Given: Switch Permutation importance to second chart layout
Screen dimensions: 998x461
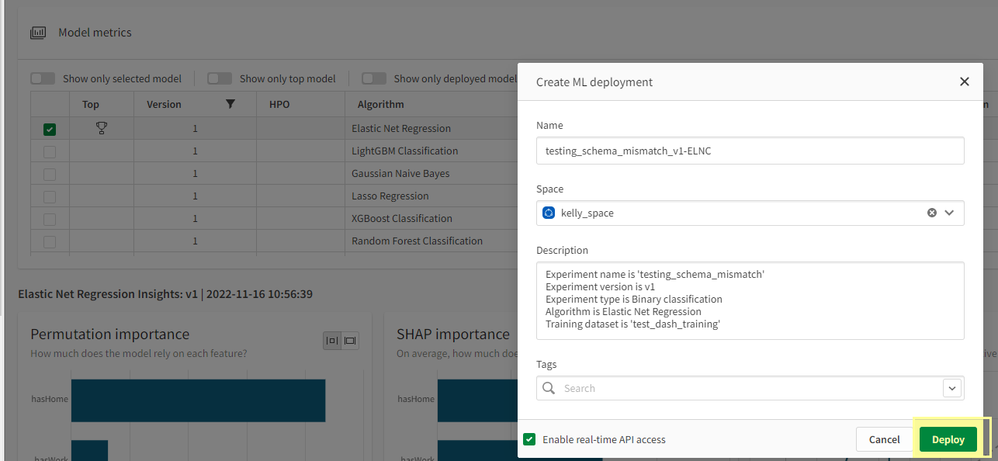Looking at the screenshot, I should tap(350, 341).
